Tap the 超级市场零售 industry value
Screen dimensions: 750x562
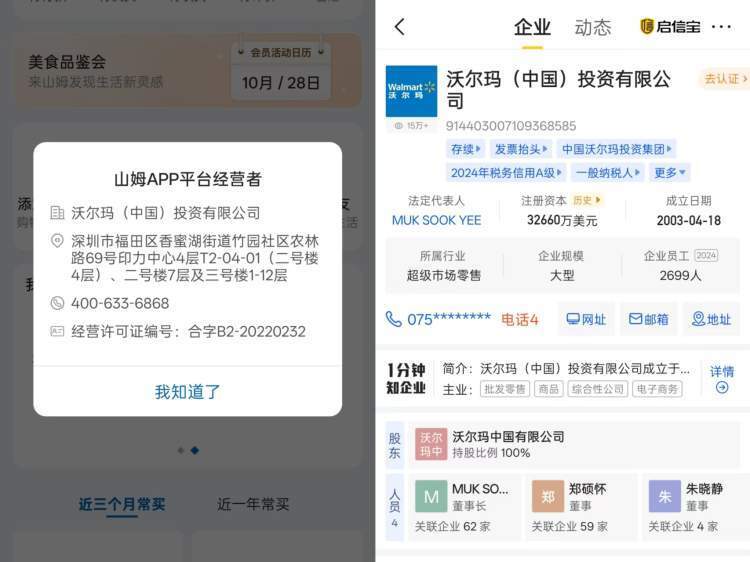pyautogui.click(x=443, y=275)
